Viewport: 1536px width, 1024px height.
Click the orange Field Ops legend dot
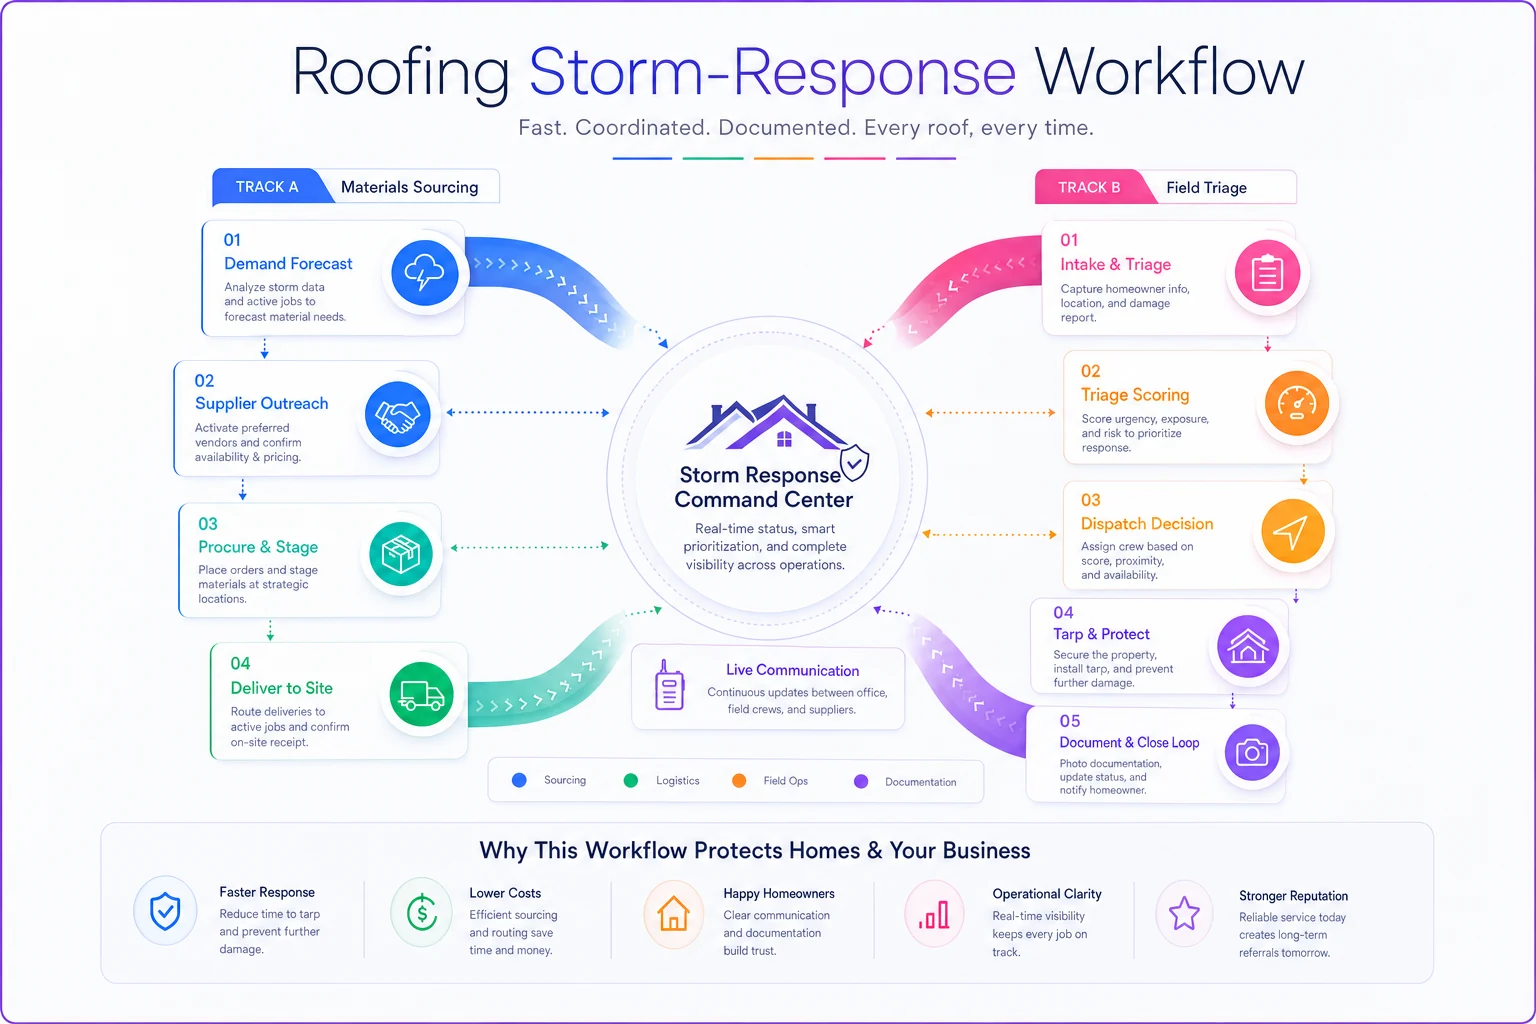click(739, 781)
